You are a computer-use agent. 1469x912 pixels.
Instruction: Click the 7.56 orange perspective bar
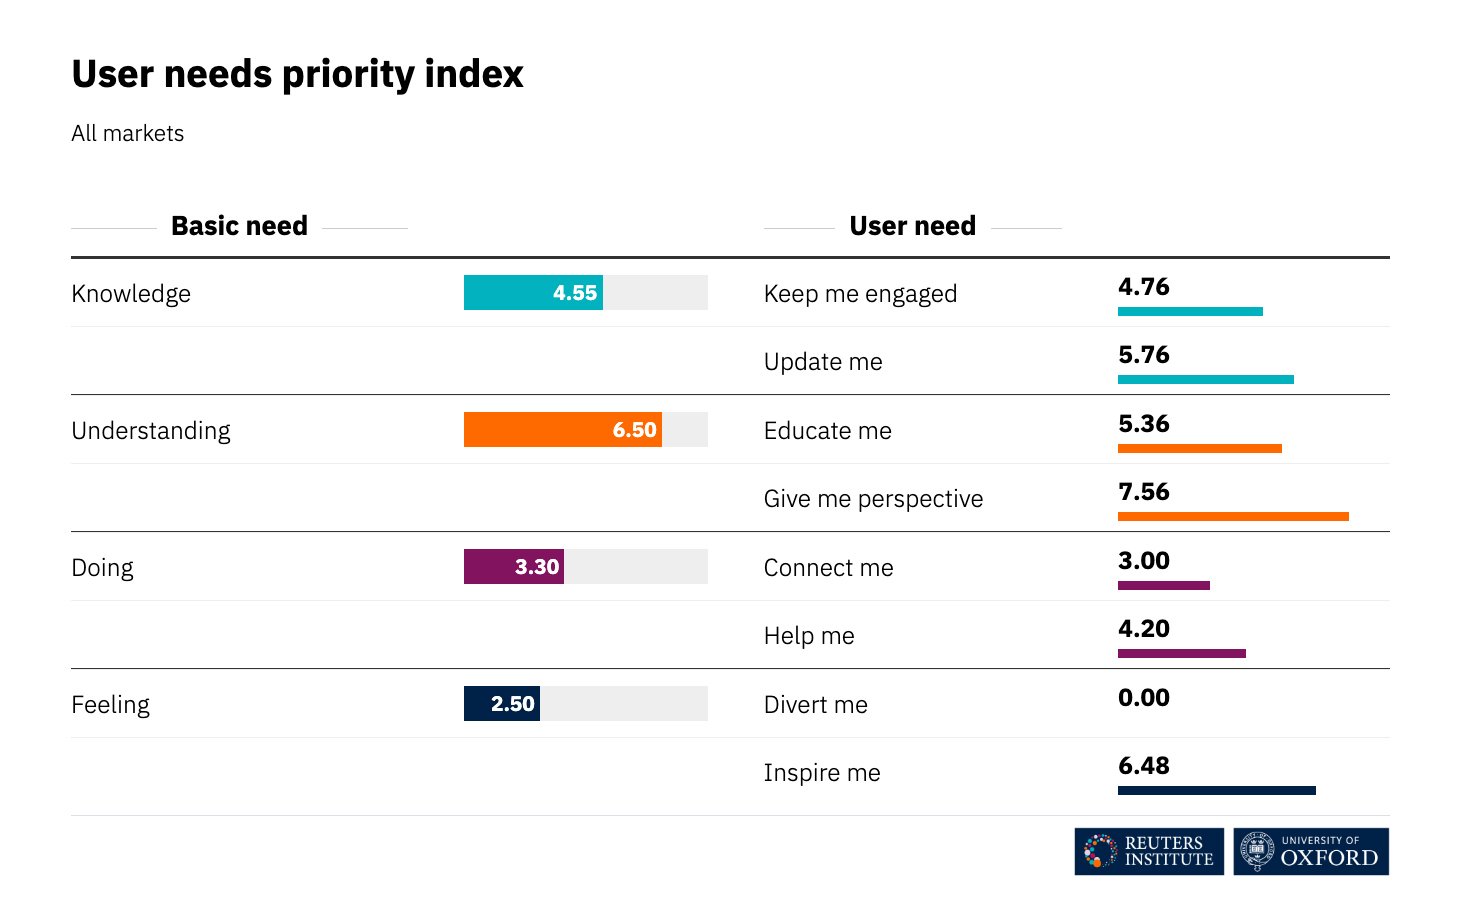tap(1232, 516)
